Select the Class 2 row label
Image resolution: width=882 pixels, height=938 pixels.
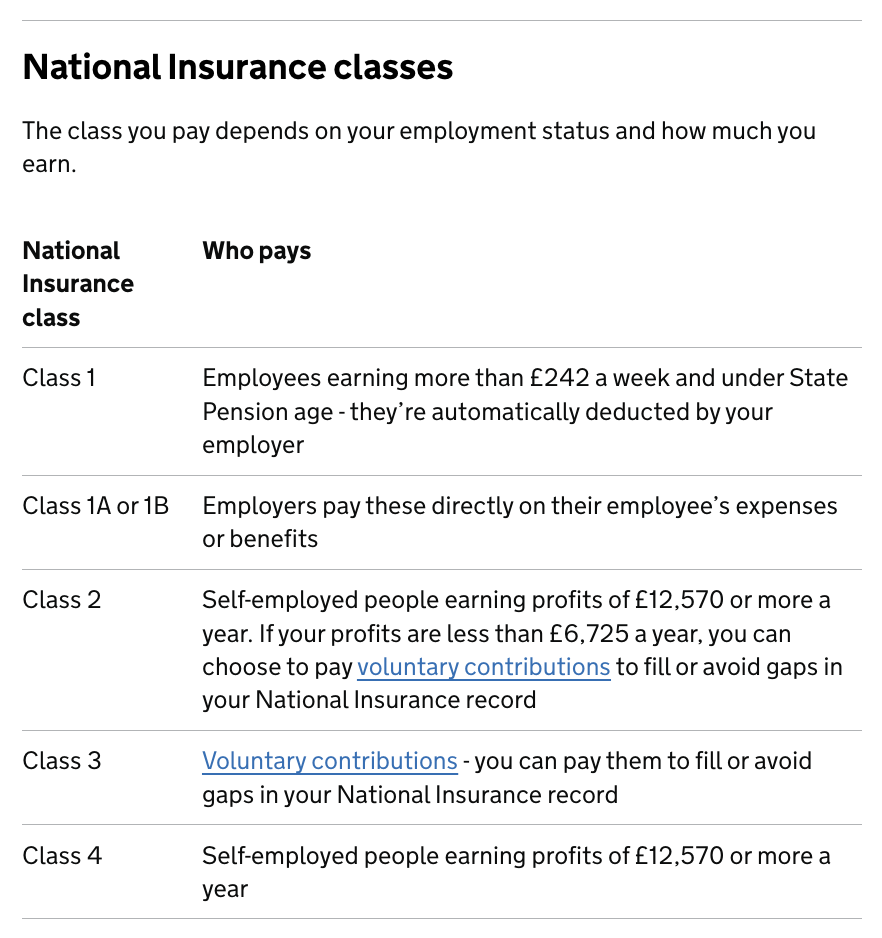pyautogui.click(x=62, y=600)
